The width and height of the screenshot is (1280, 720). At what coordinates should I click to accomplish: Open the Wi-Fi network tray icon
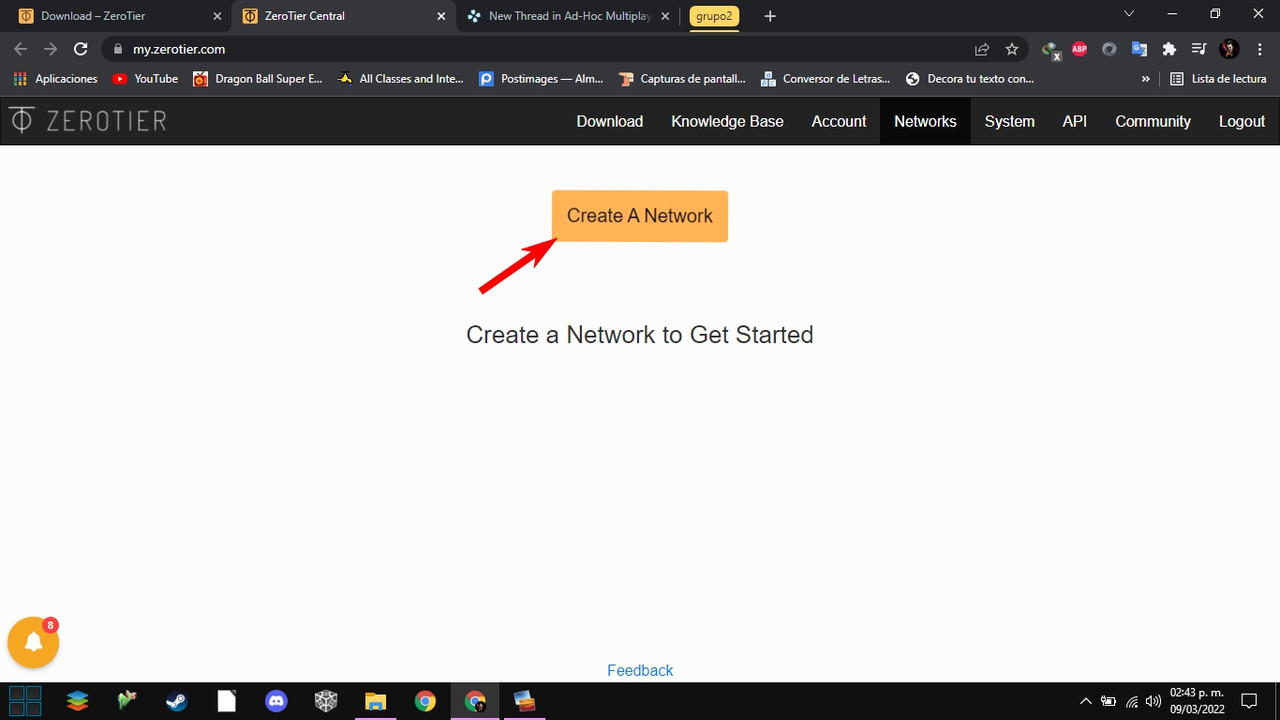coord(1131,701)
